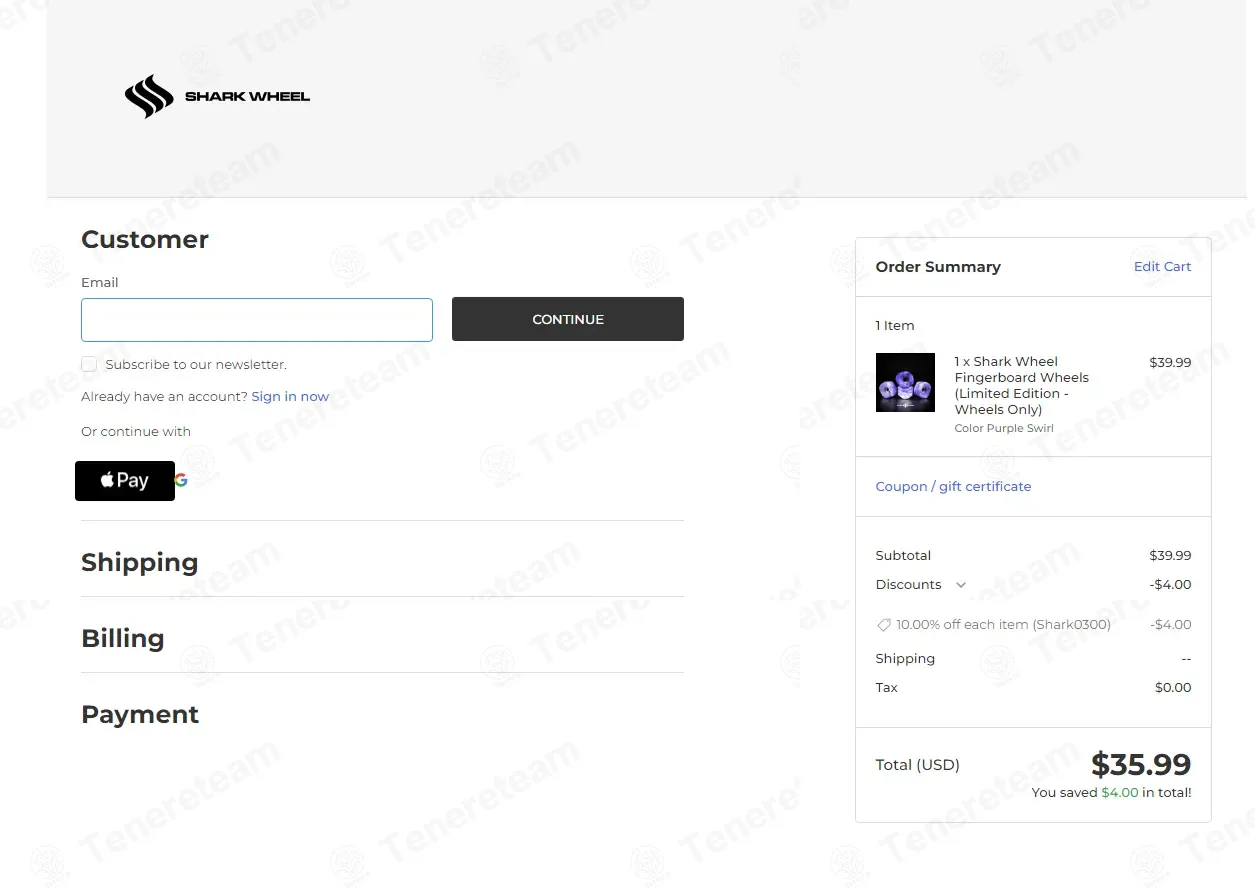
Task: Open the purple wheels product thumbnail
Action: (905, 383)
